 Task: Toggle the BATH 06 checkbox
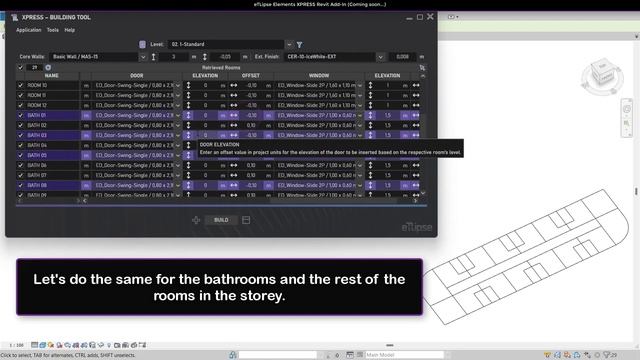point(20,165)
